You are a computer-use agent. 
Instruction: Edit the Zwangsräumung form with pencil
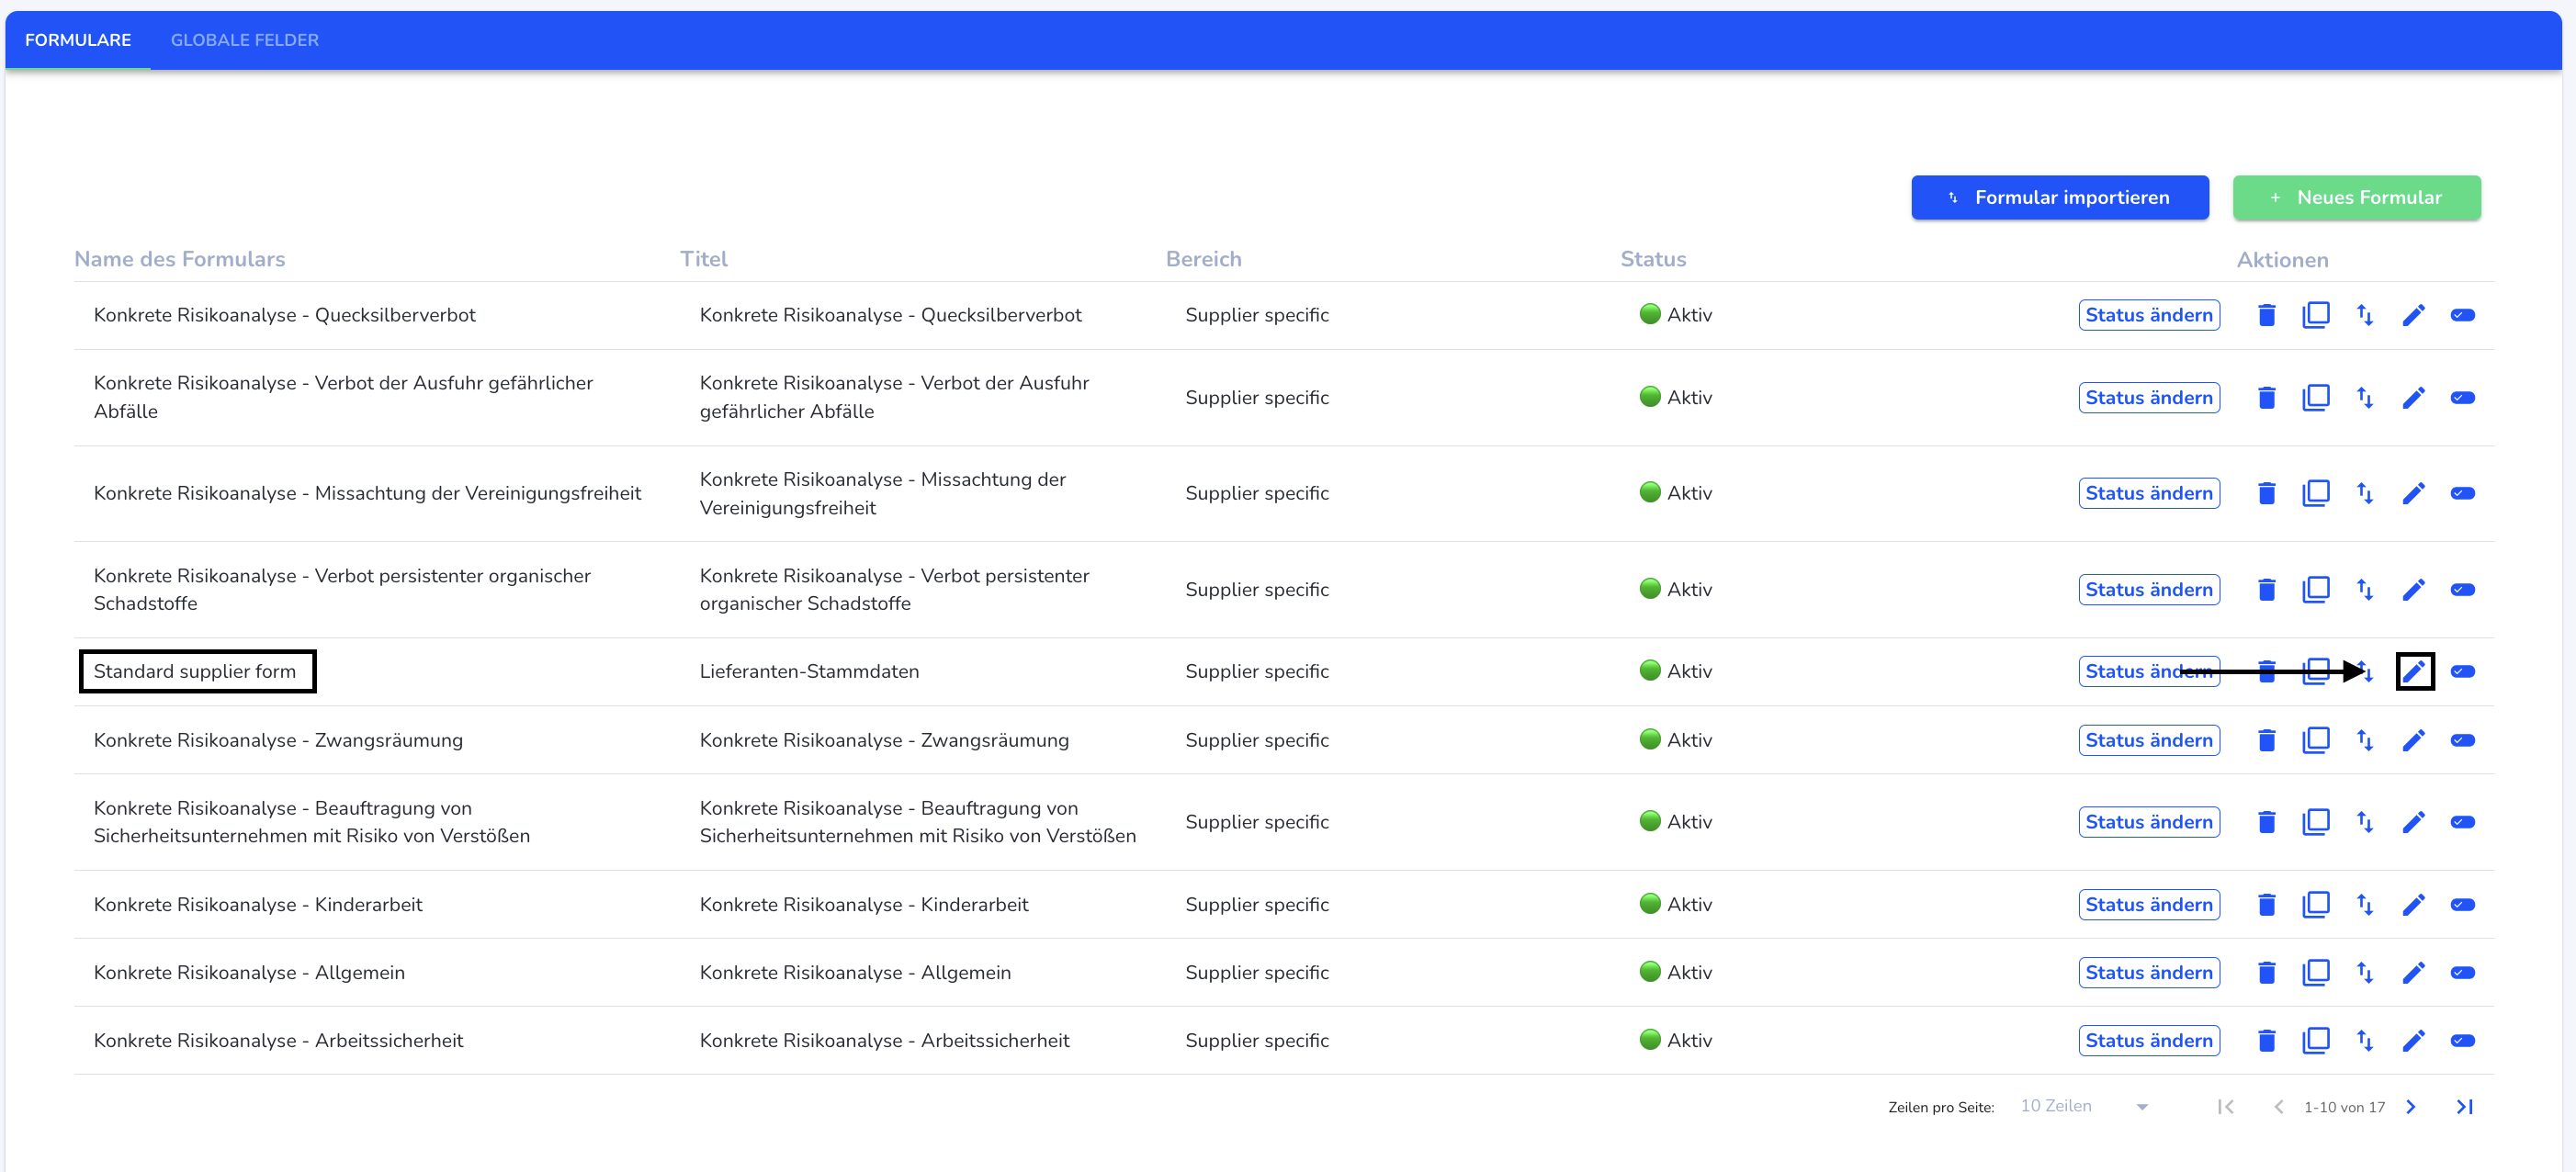tap(2414, 740)
